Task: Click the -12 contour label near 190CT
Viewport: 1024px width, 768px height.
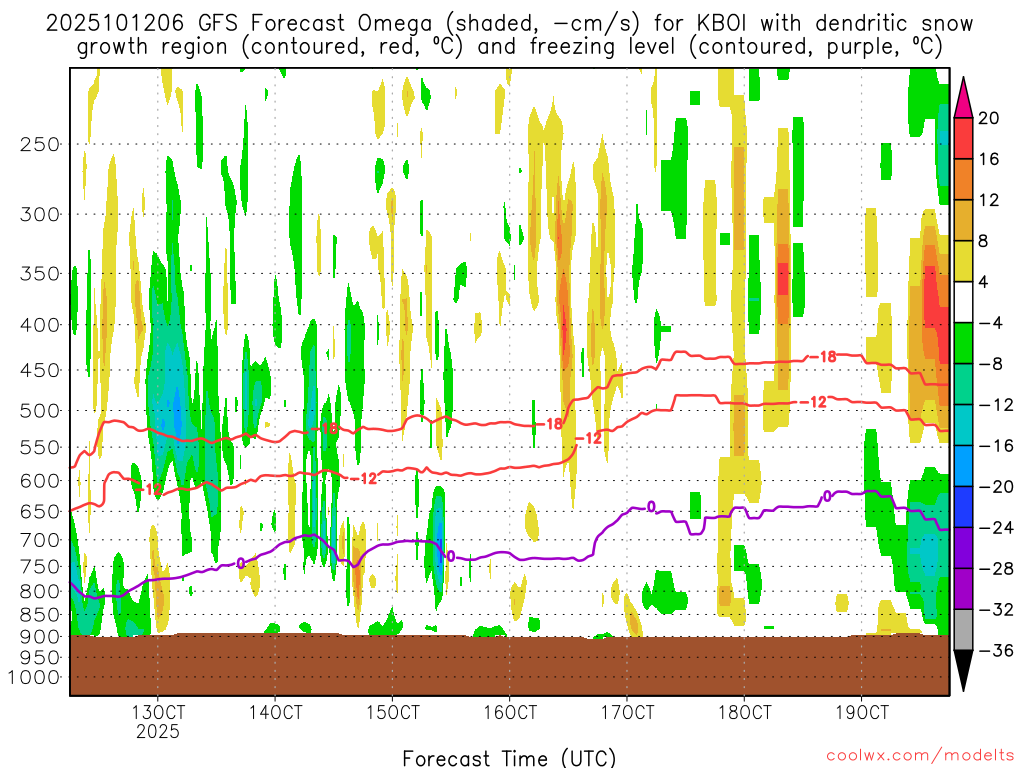Action: [x=814, y=402]
